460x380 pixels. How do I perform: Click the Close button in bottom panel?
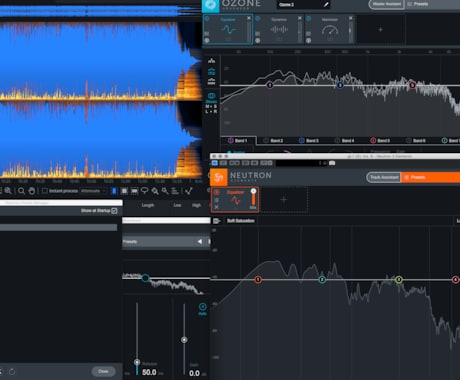[103, 371]
